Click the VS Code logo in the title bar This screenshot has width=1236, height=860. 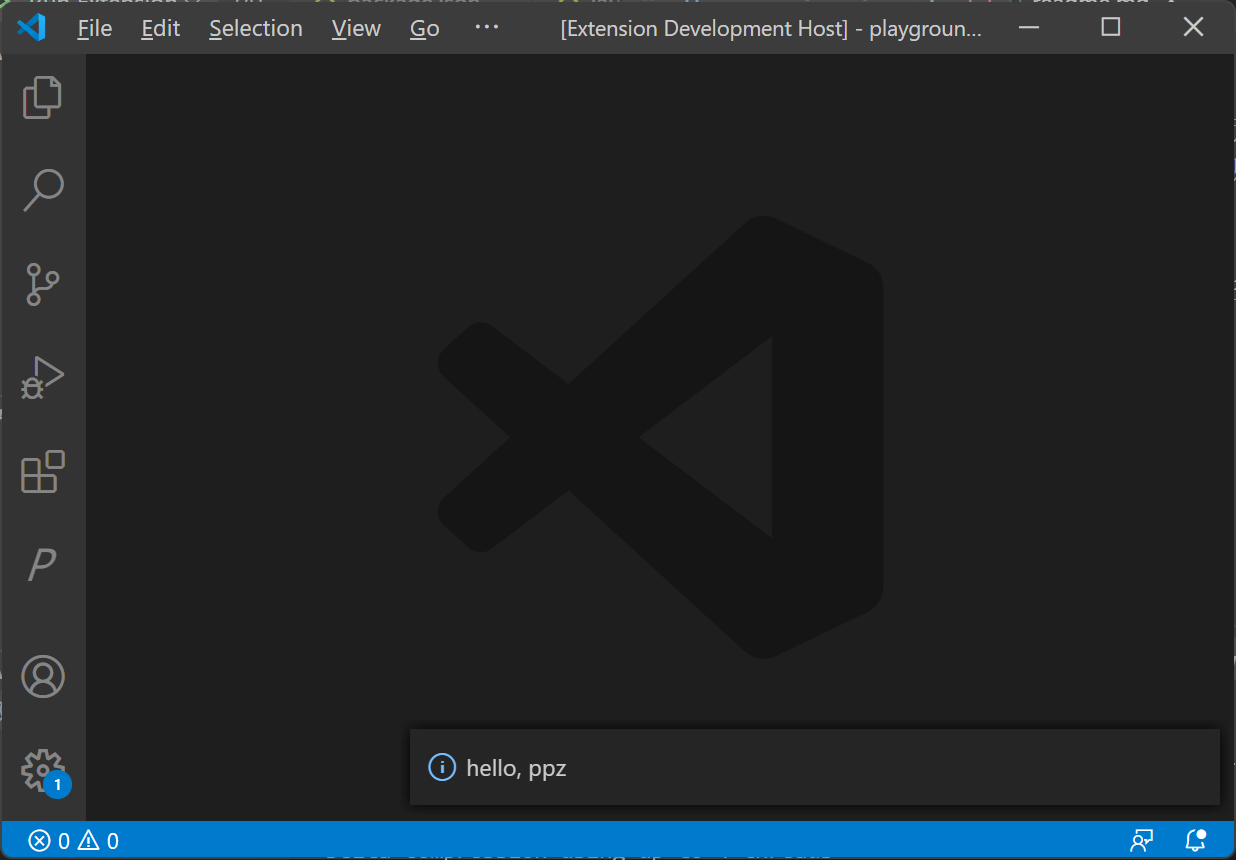[30, 27]
